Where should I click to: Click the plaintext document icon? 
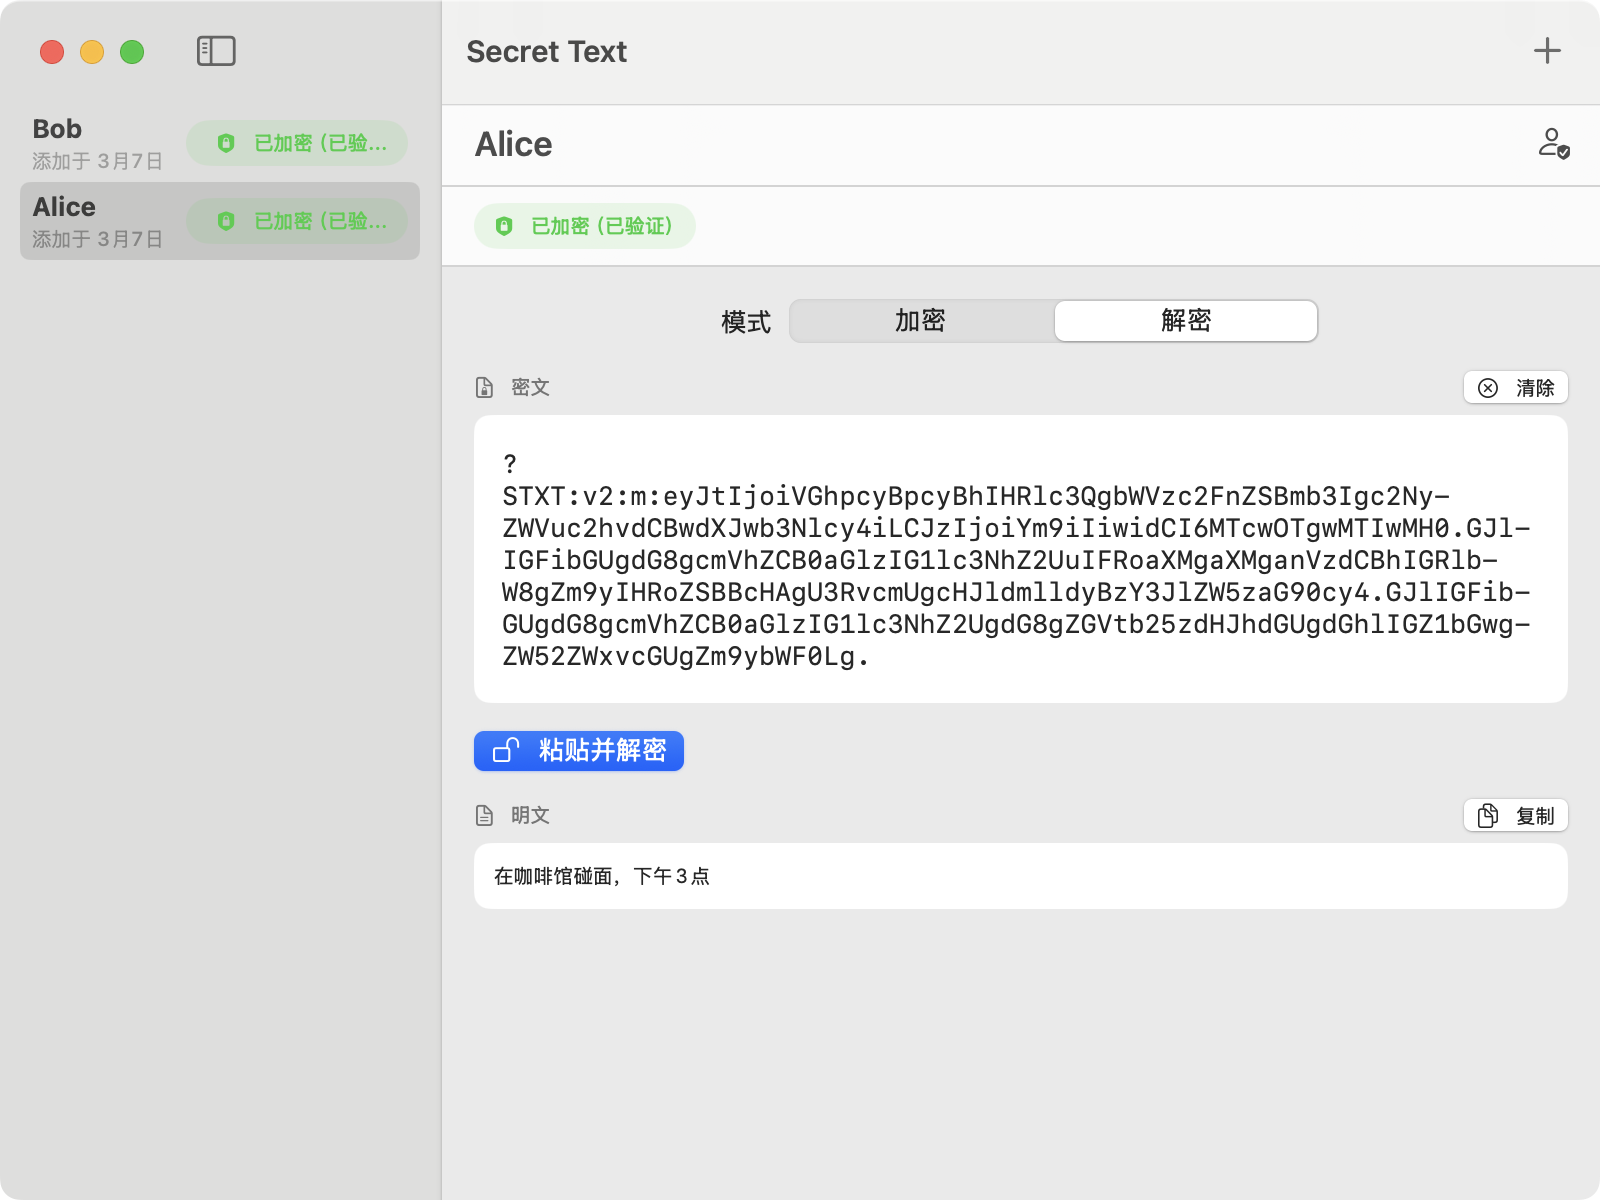(x=485, y=816)
